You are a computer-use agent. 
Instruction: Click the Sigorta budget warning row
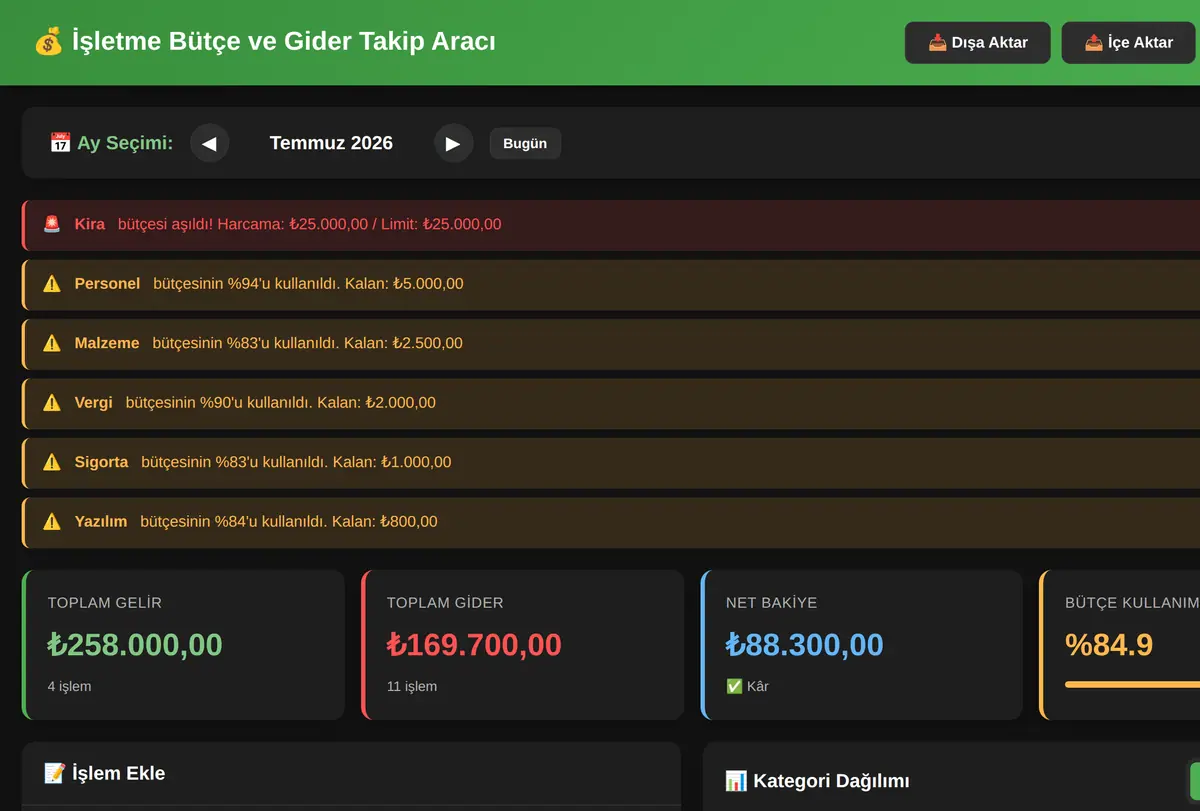[x=611, y=463]
